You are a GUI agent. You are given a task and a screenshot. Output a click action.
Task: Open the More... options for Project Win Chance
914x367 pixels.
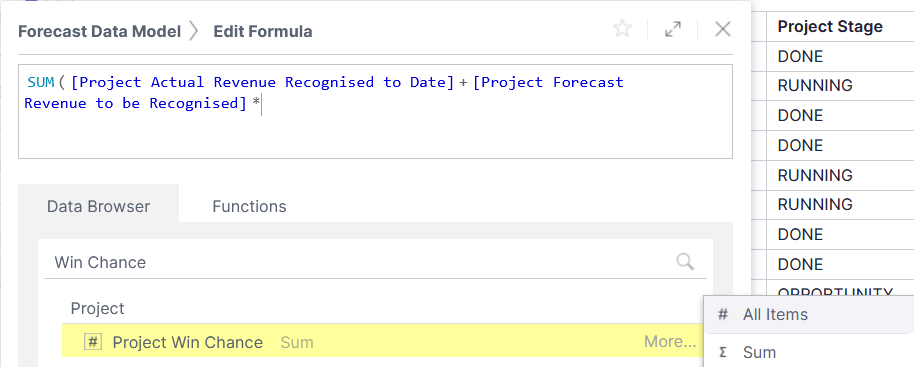tap(670, 341)
